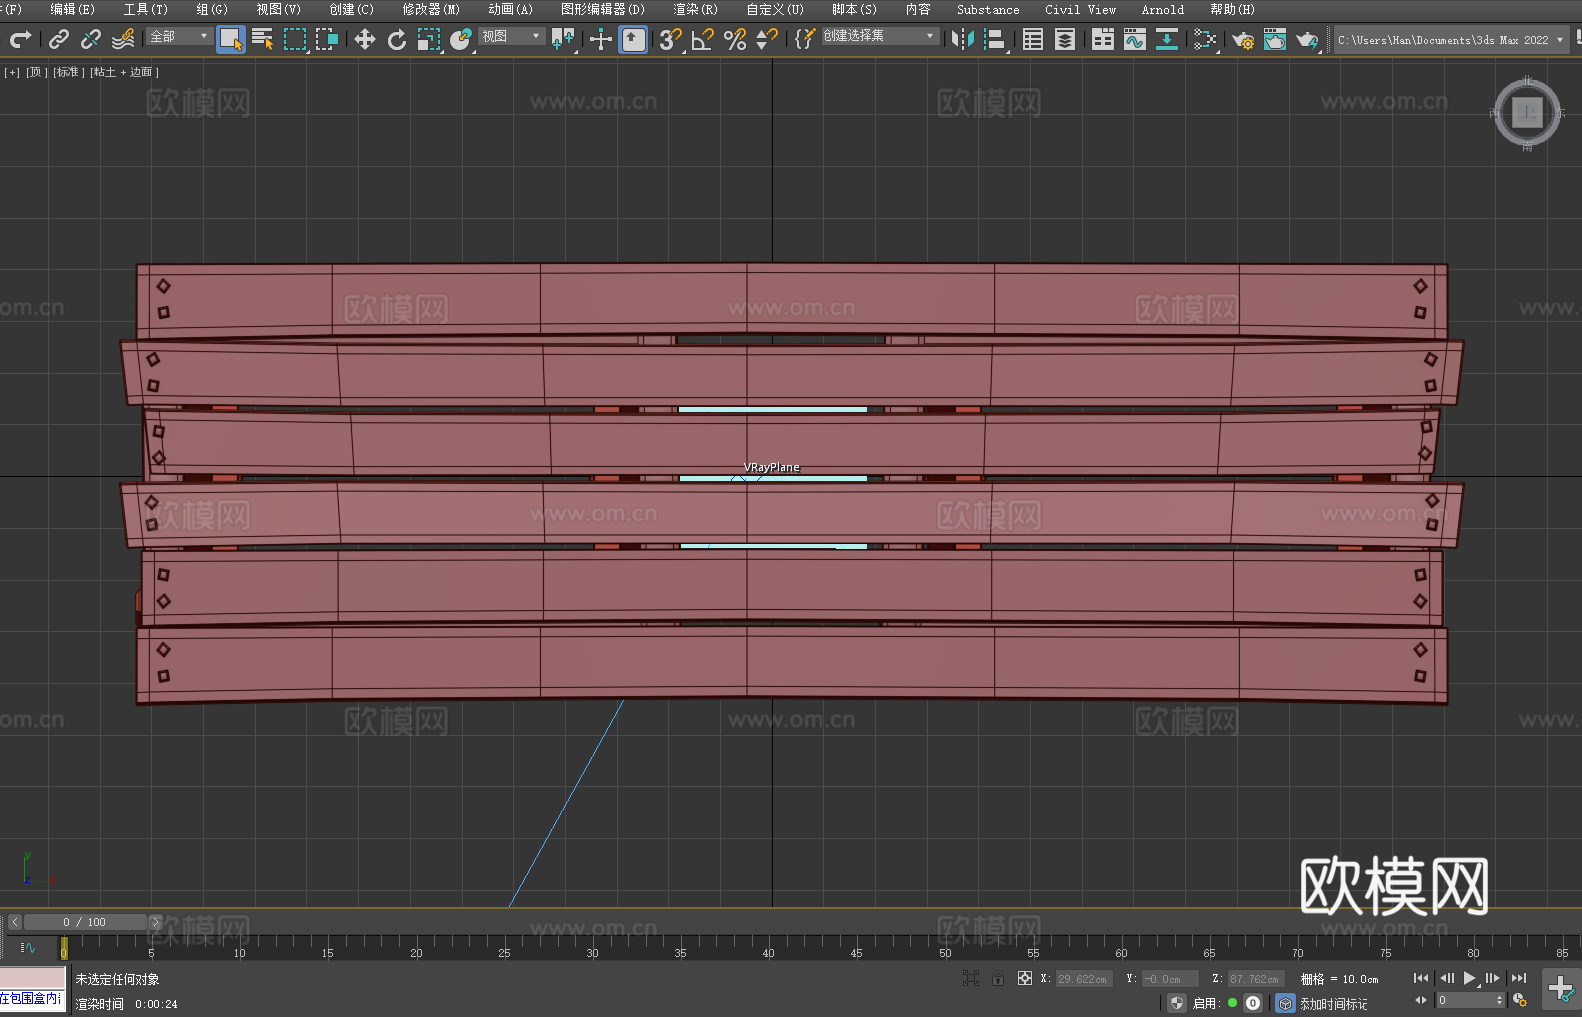The height and width of the screenshot is (1017, 1582).
Task: Open the Material Editor icon
Action: tap(1205, 39)
